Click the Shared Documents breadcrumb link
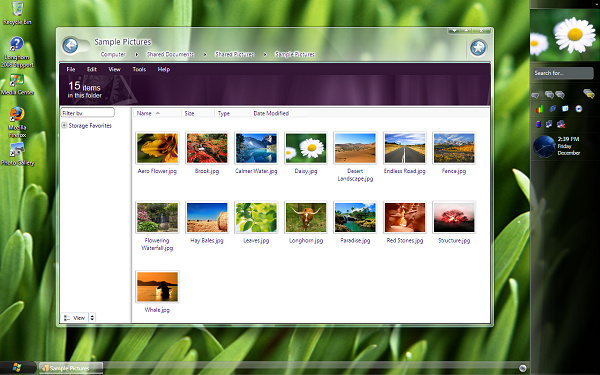Viewport: 600px width, 375px height. click(170, 54)
